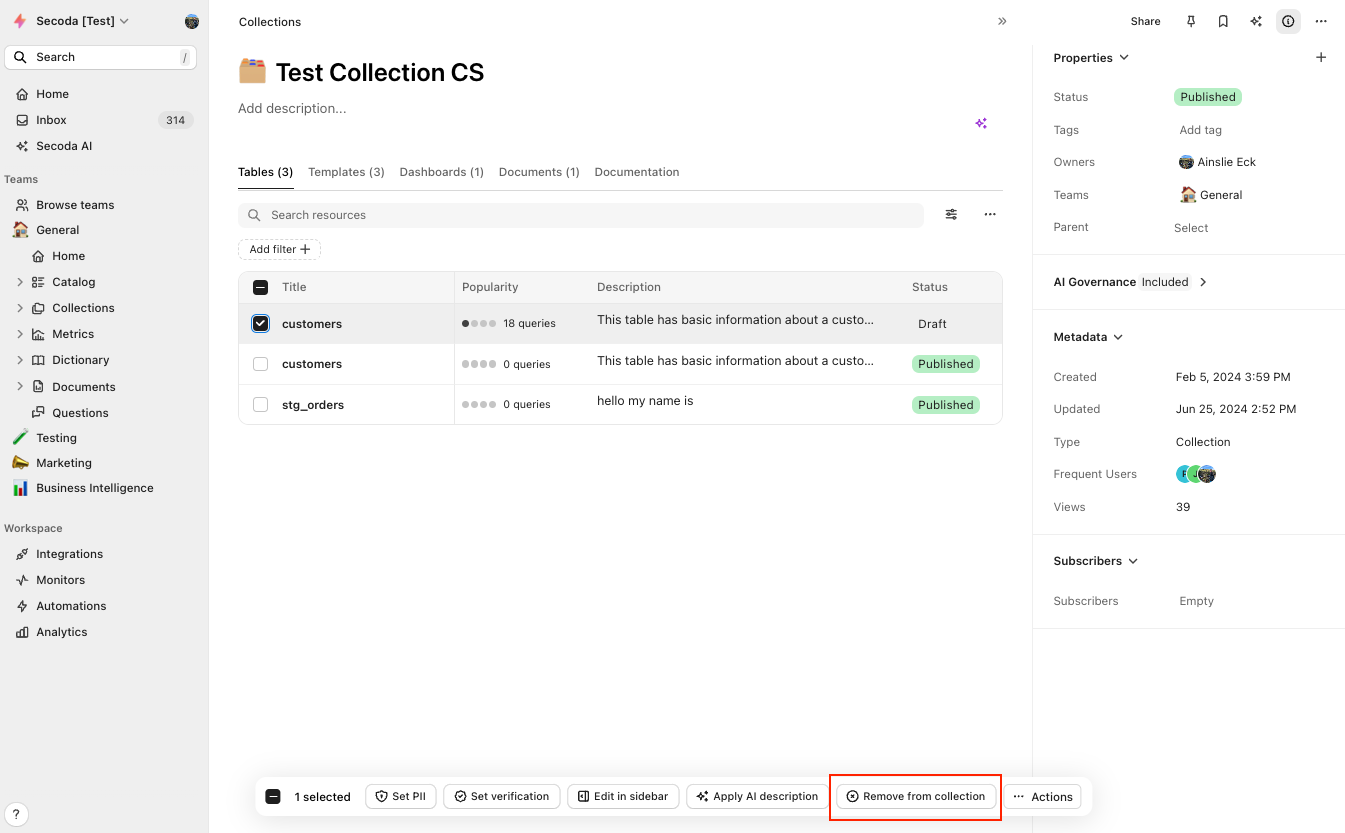Image resolution: width=1345 pixels, height=833 pixels.
Task: Check the stg_orders row checkbox
Action: 260,405
